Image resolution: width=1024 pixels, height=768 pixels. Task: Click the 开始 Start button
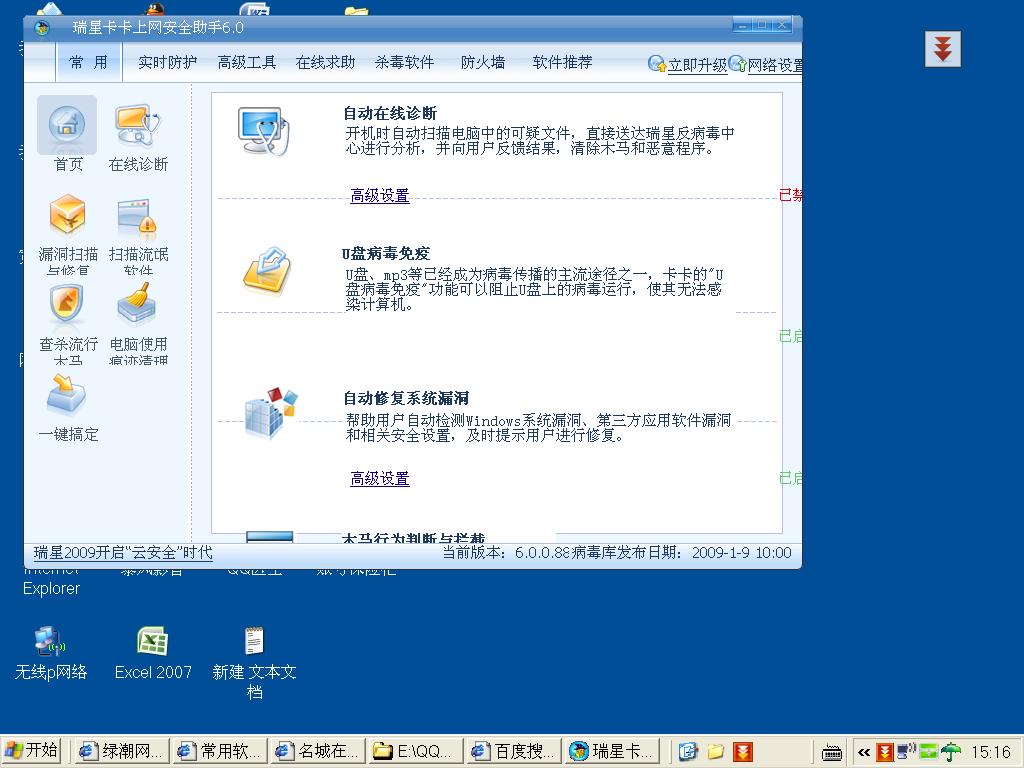(31, 751)
